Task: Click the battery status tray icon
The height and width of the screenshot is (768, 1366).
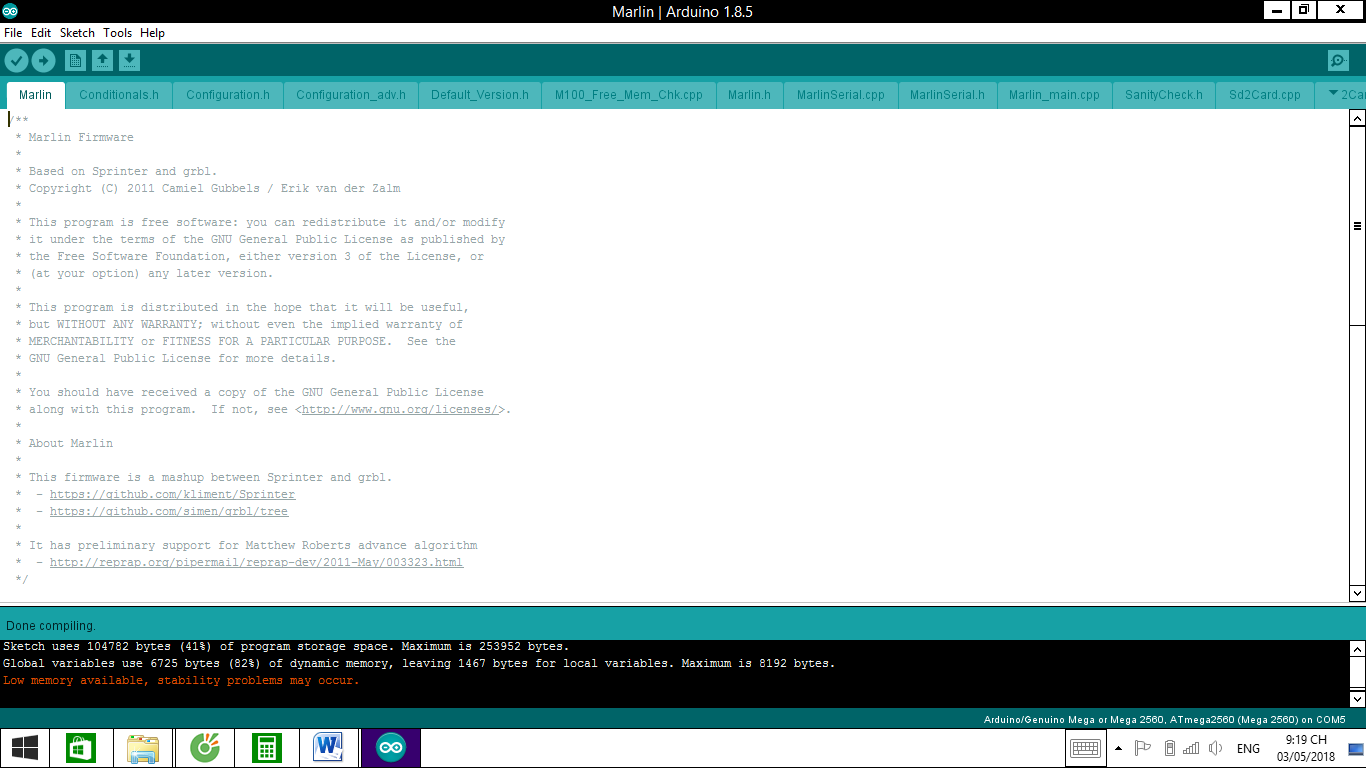Action: tap(1168, 748)
